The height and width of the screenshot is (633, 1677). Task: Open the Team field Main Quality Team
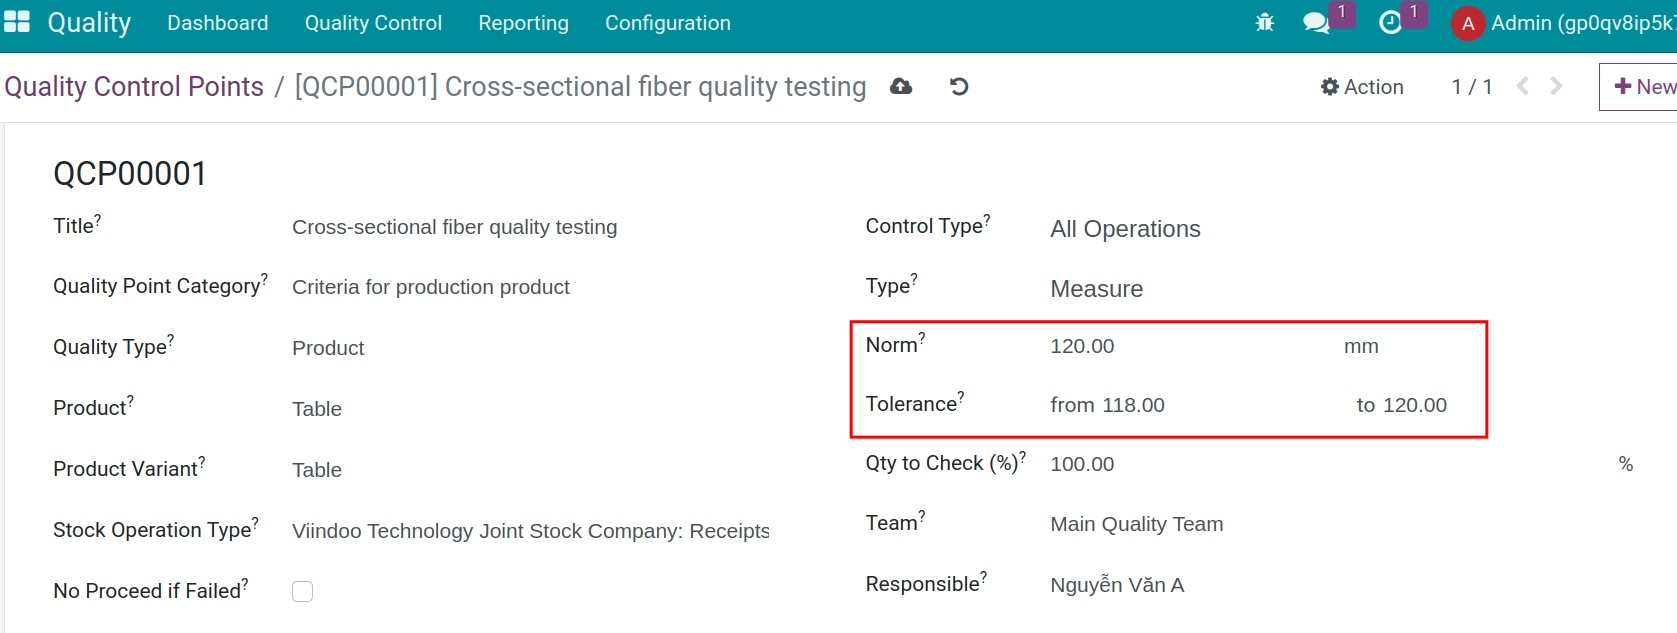pos(1136,524)
